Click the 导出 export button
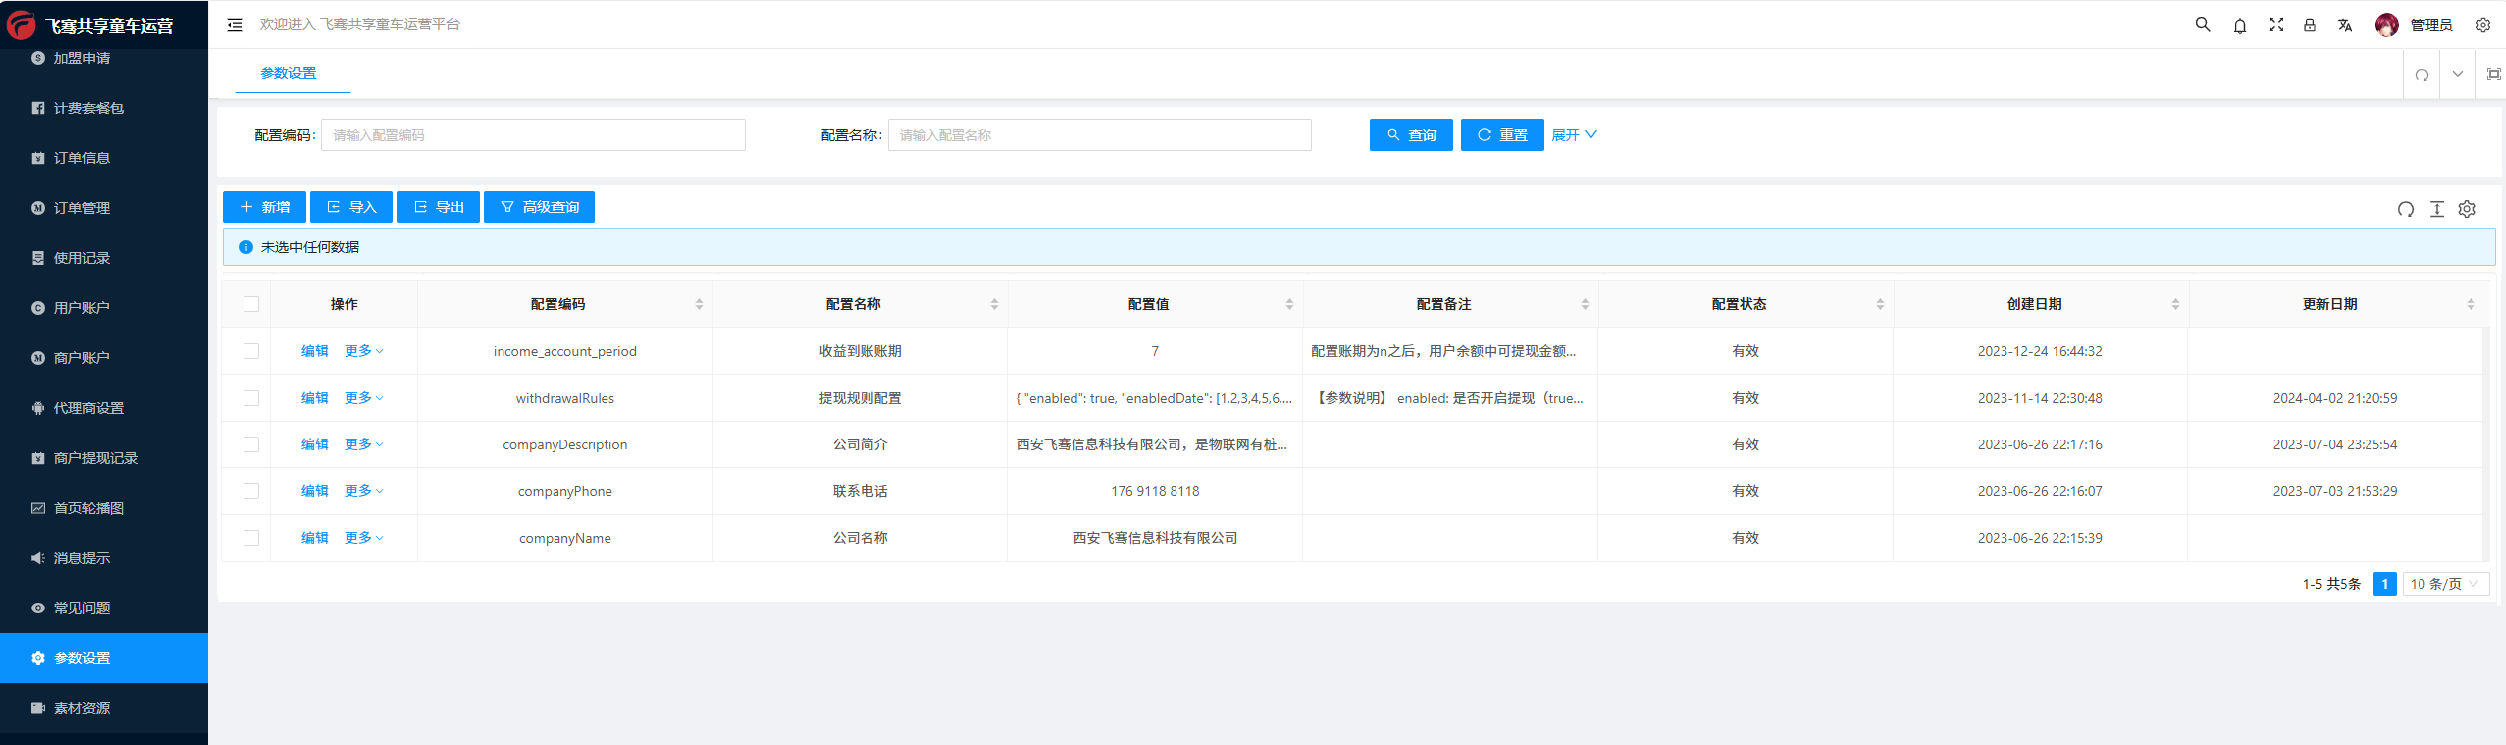2506x745 pixels. (438, 207)
